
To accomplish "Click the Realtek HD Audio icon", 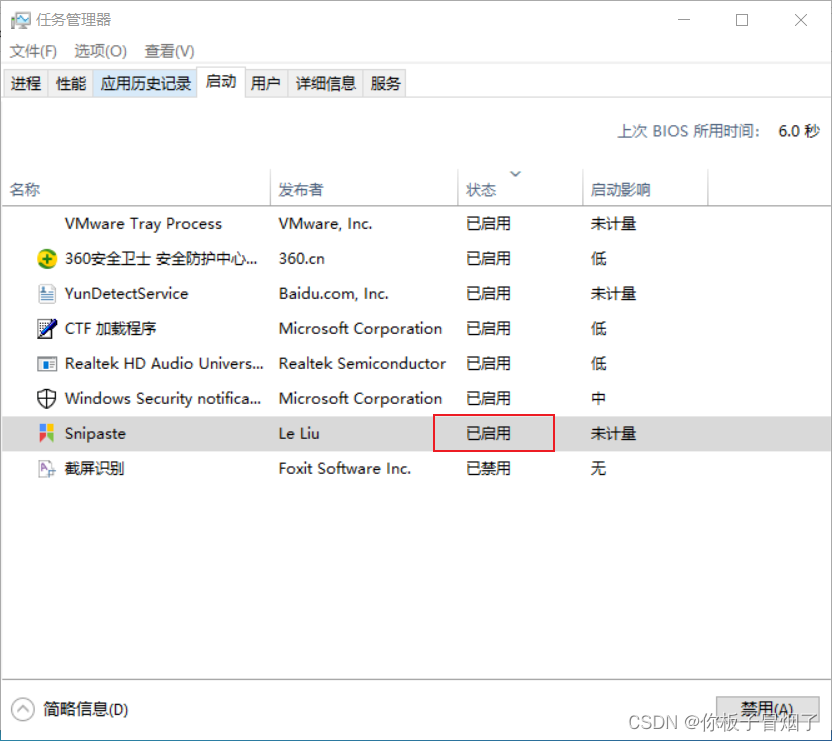I will (47, 364).
